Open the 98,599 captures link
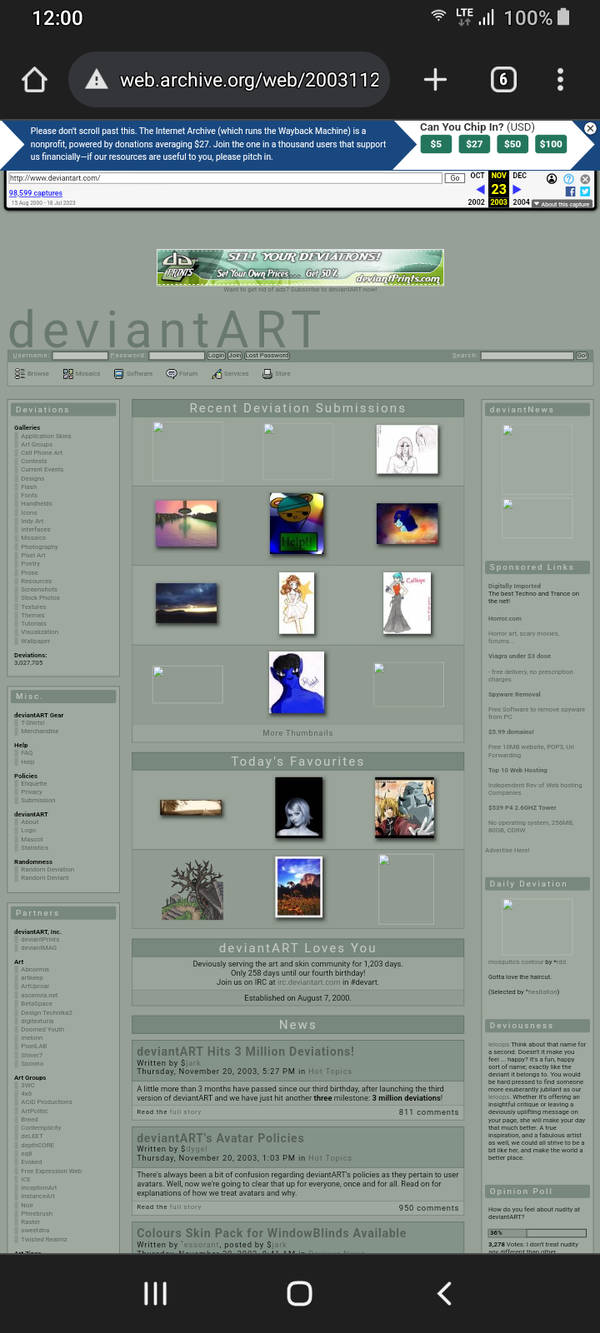 pos(35,193)
